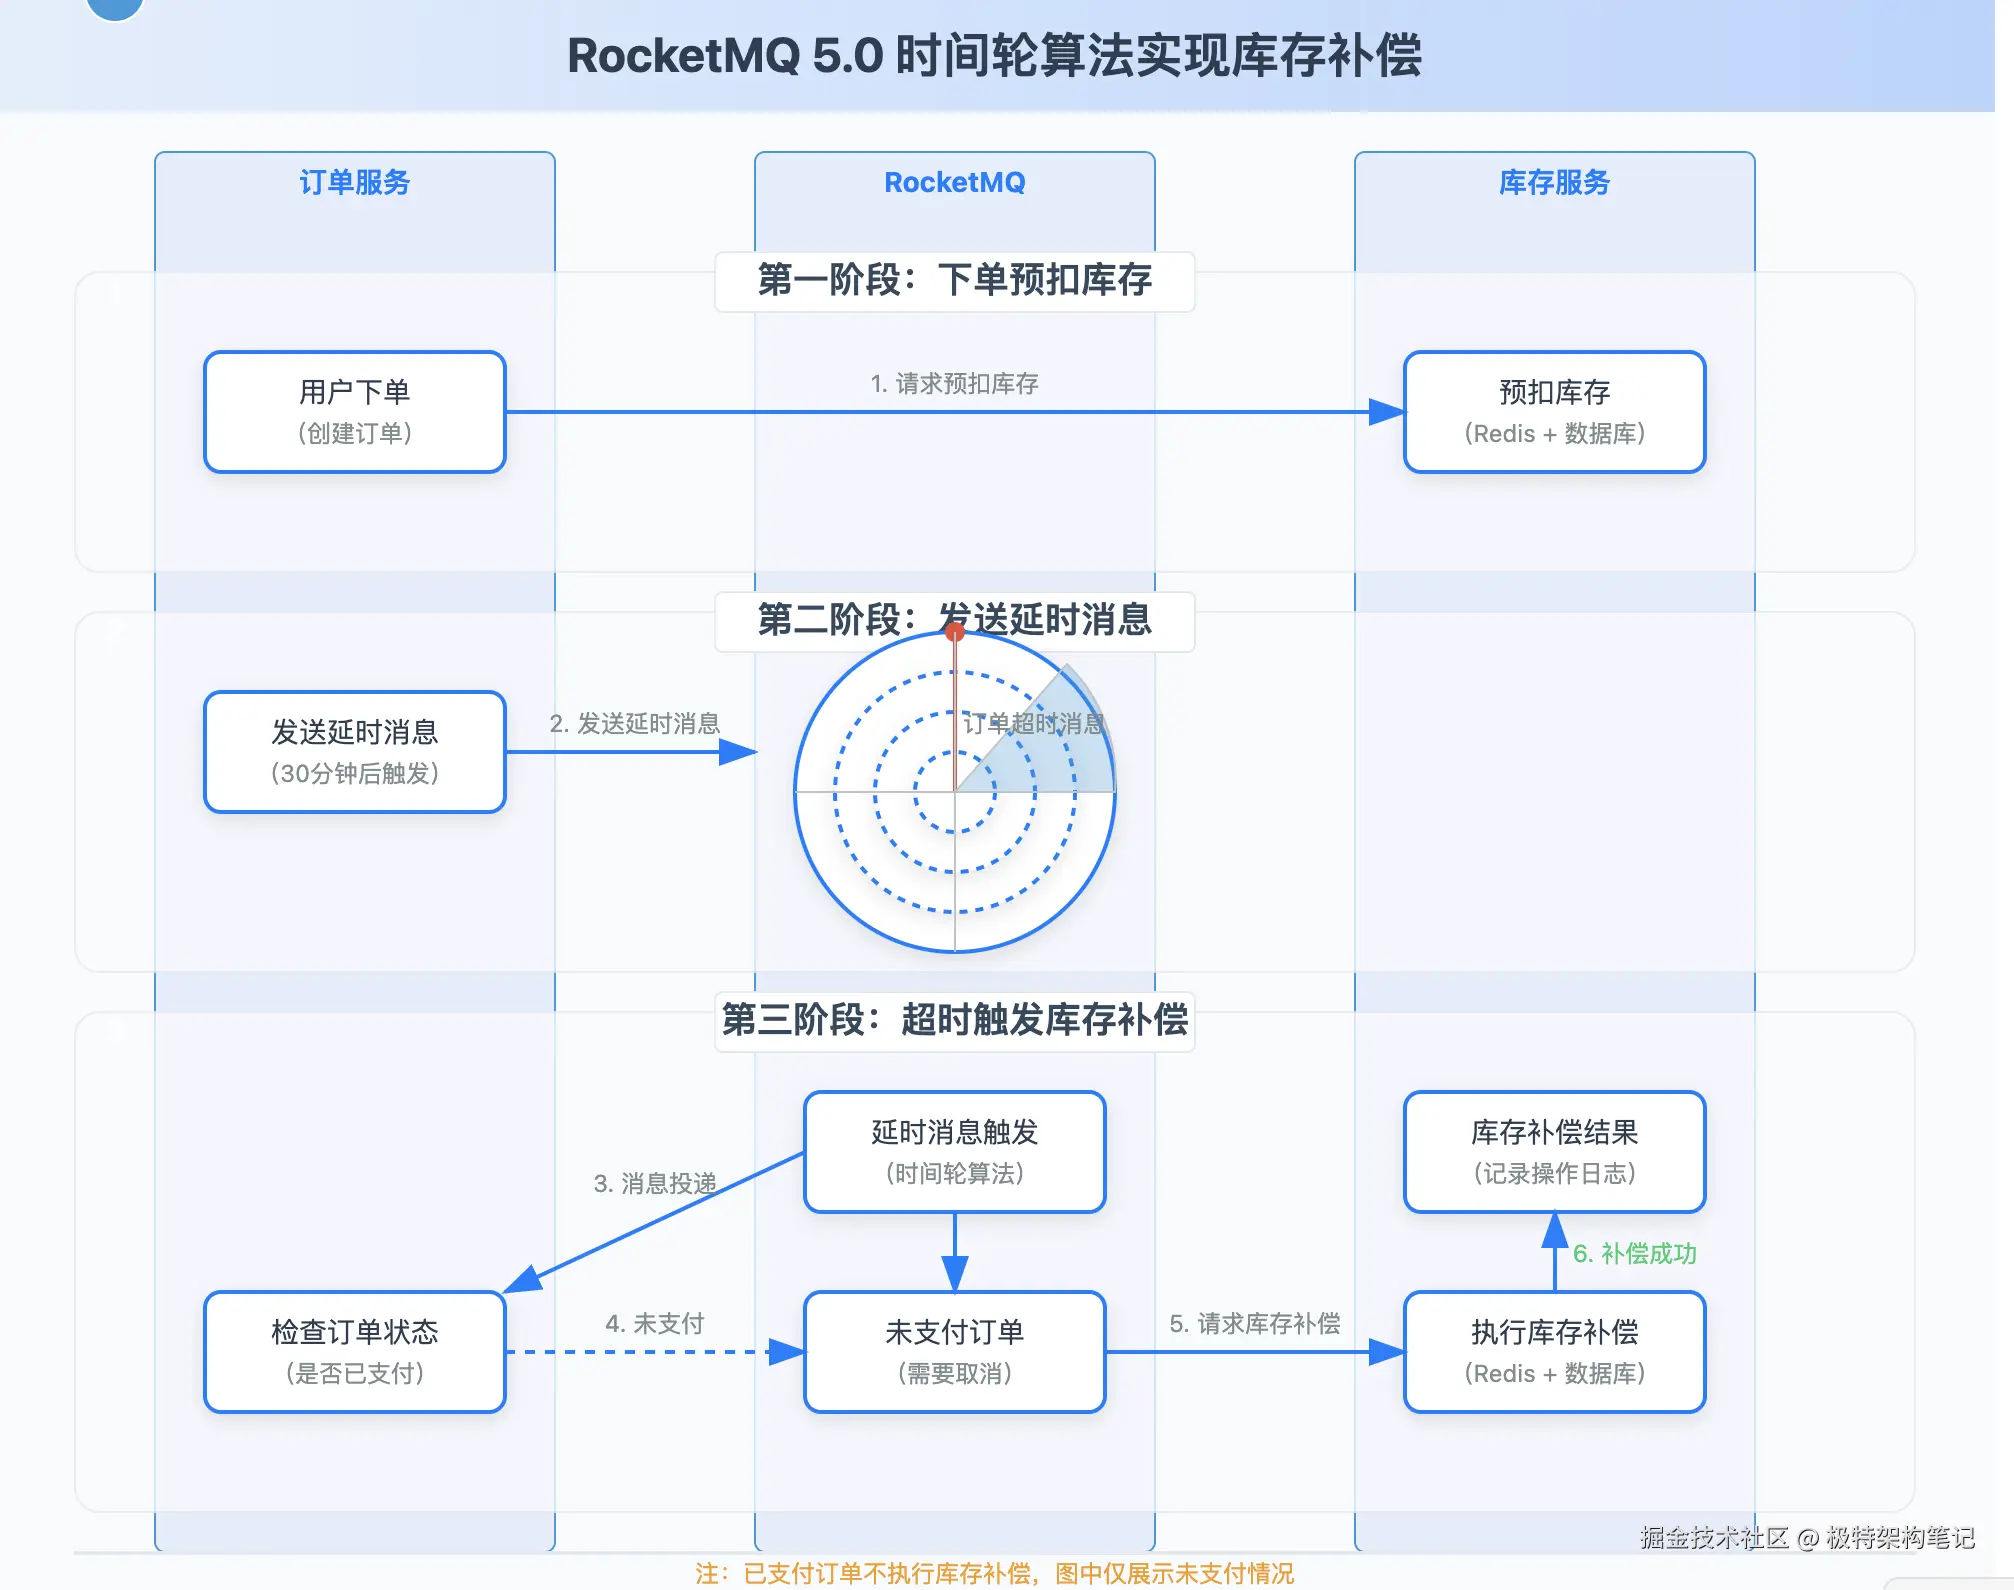
Task: Click the 6. 补偿成功 green label
Action: tap(1634, 1253)
